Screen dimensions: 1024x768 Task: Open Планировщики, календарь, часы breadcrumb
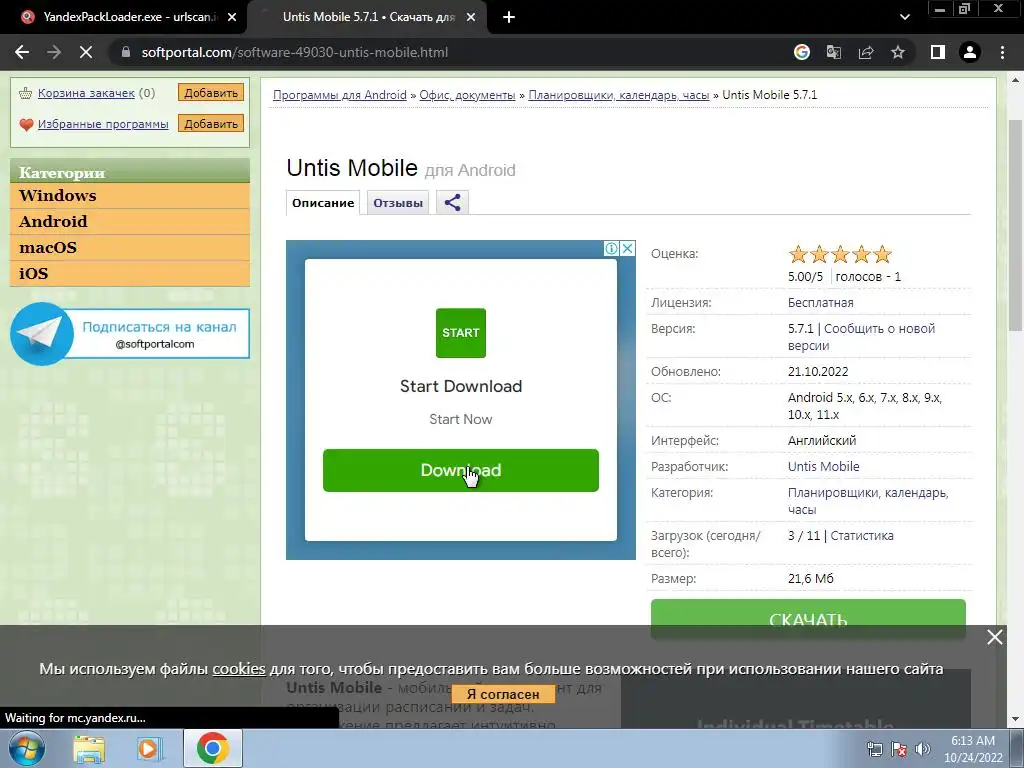618,95
